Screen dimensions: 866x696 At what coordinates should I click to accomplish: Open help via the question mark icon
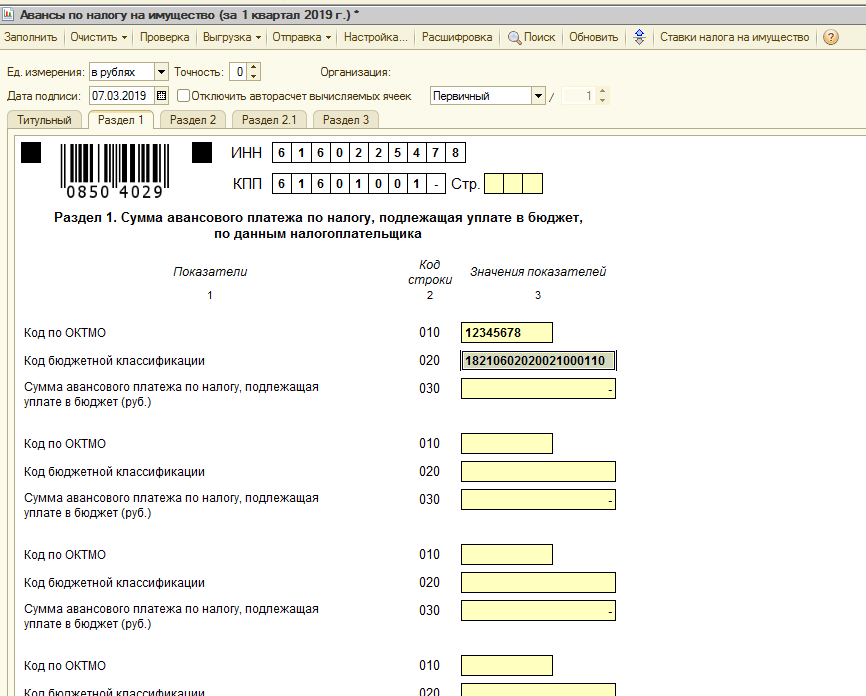coord(830,38)
